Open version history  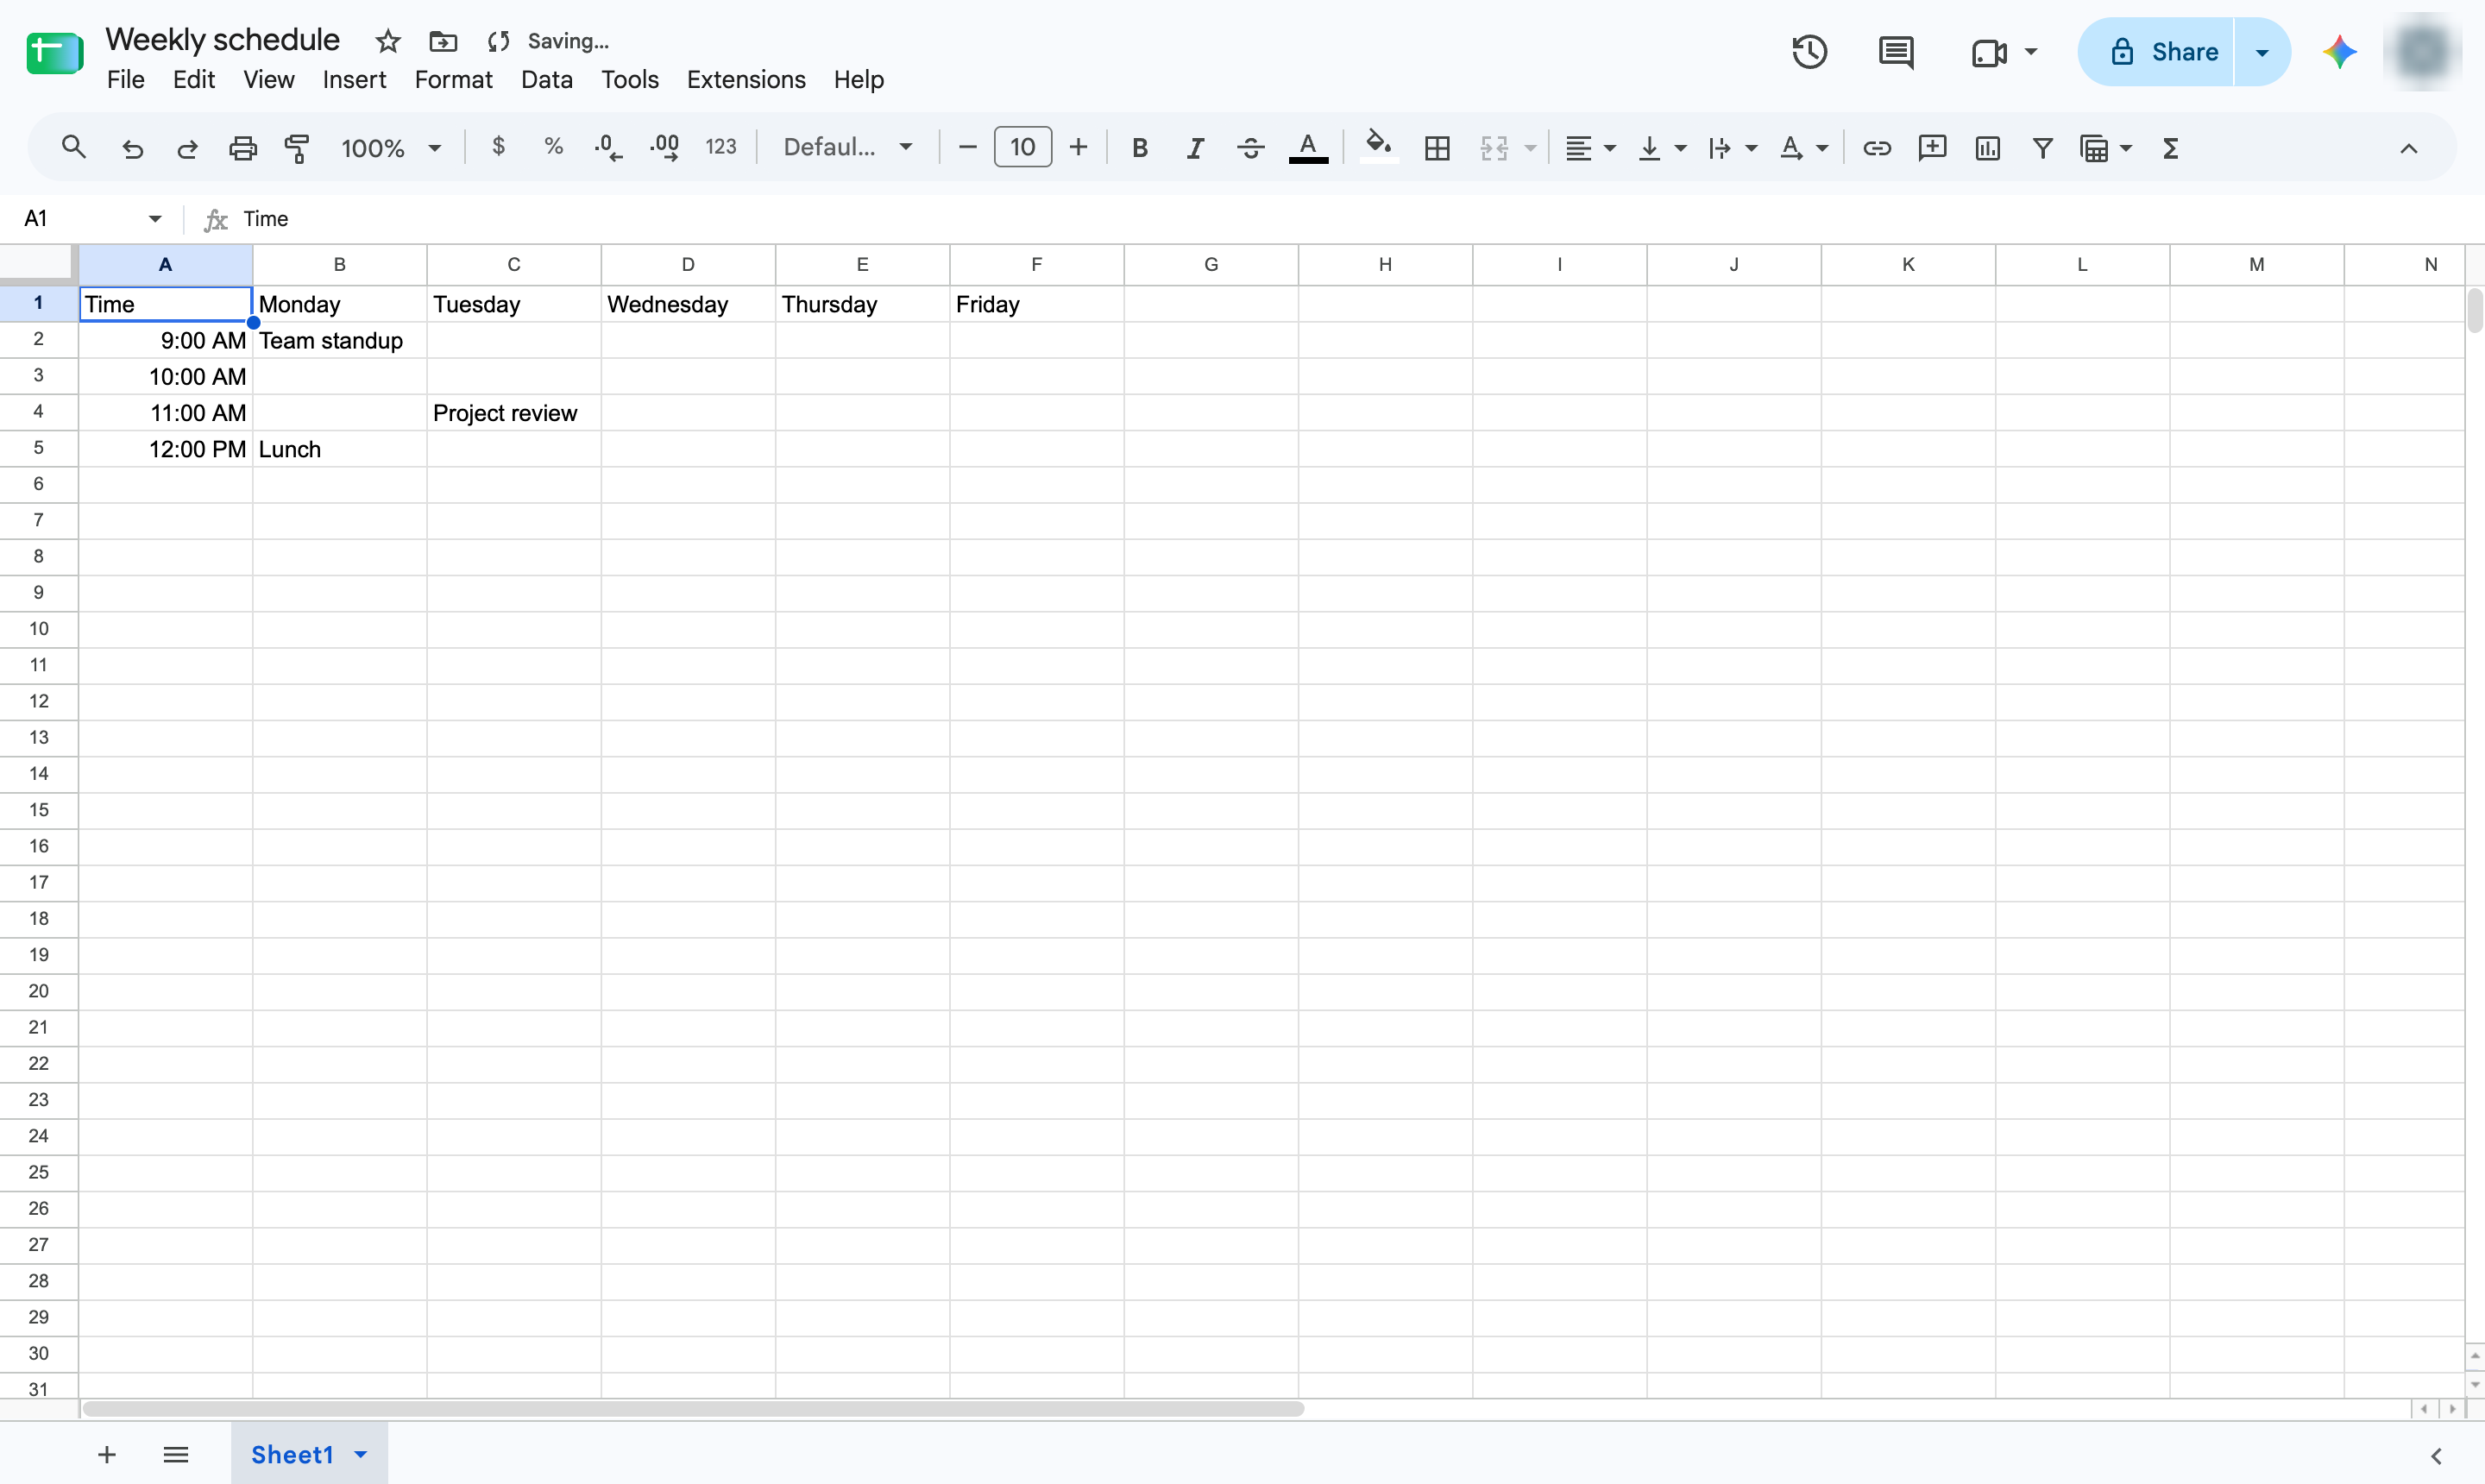(x=1809, y=52)
